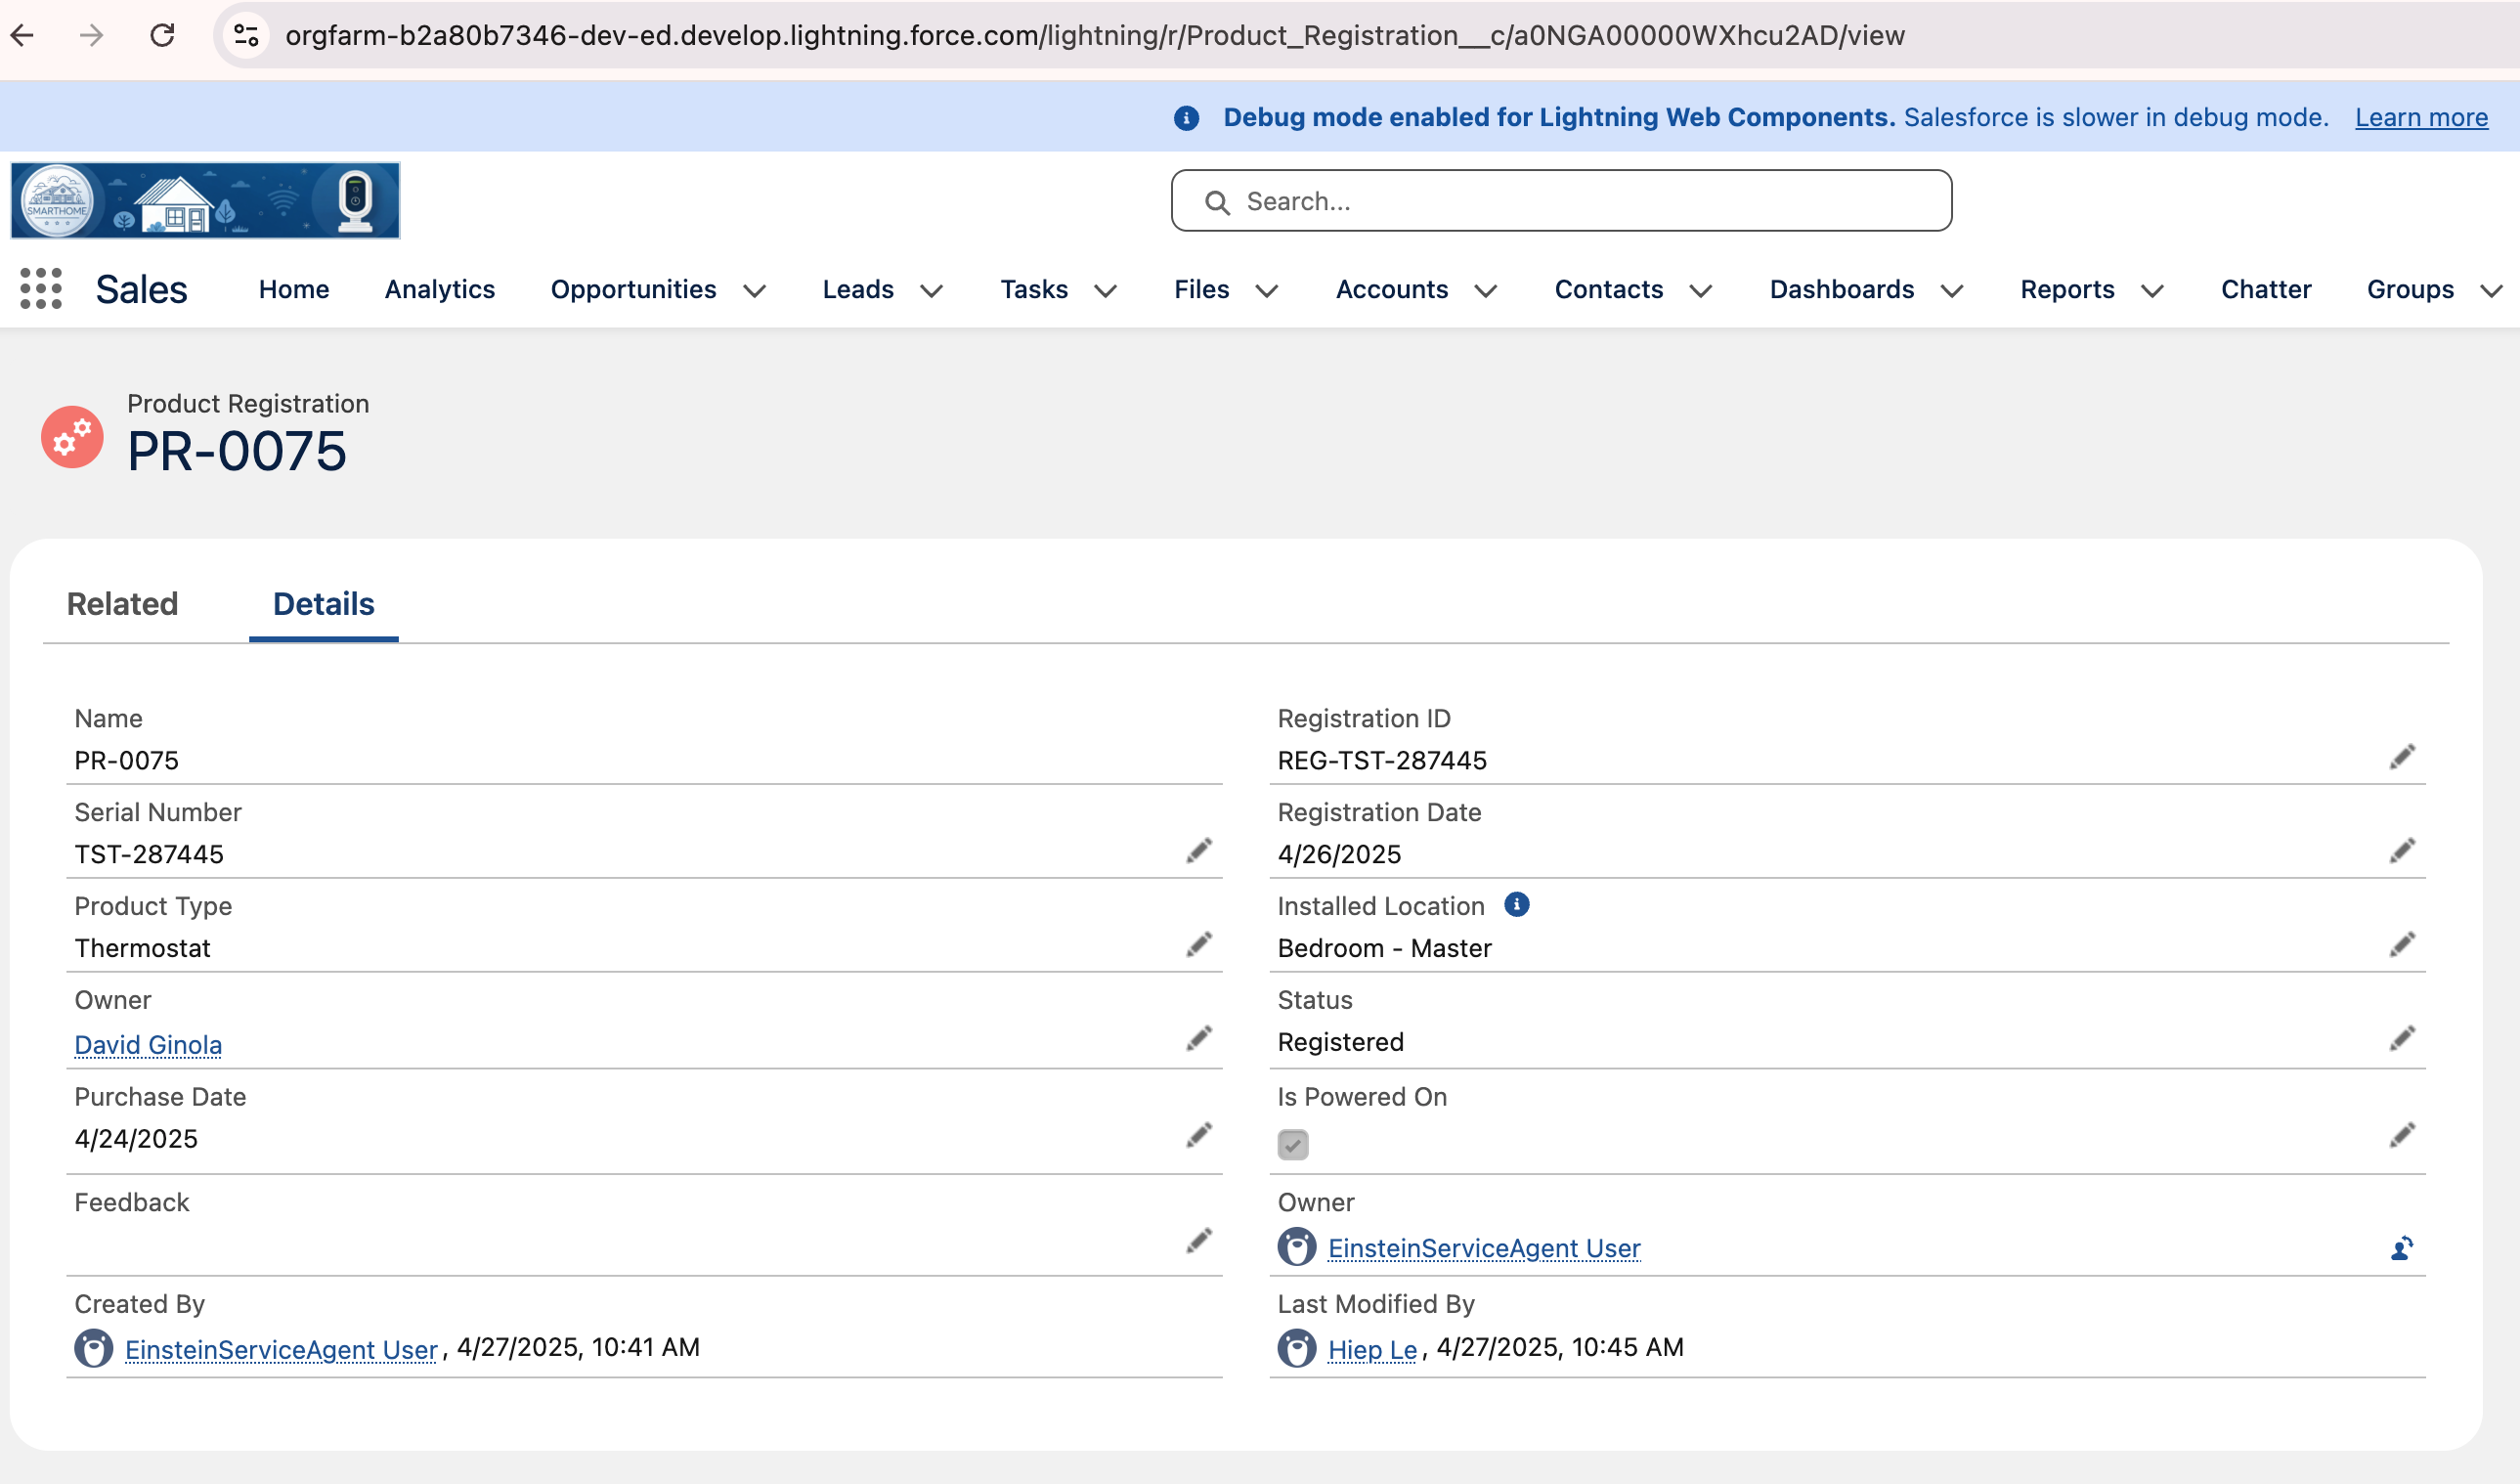Click the edit pencil for Product Type
The height and width of the screenshot is (1484, 2520).
(1199, 945)
